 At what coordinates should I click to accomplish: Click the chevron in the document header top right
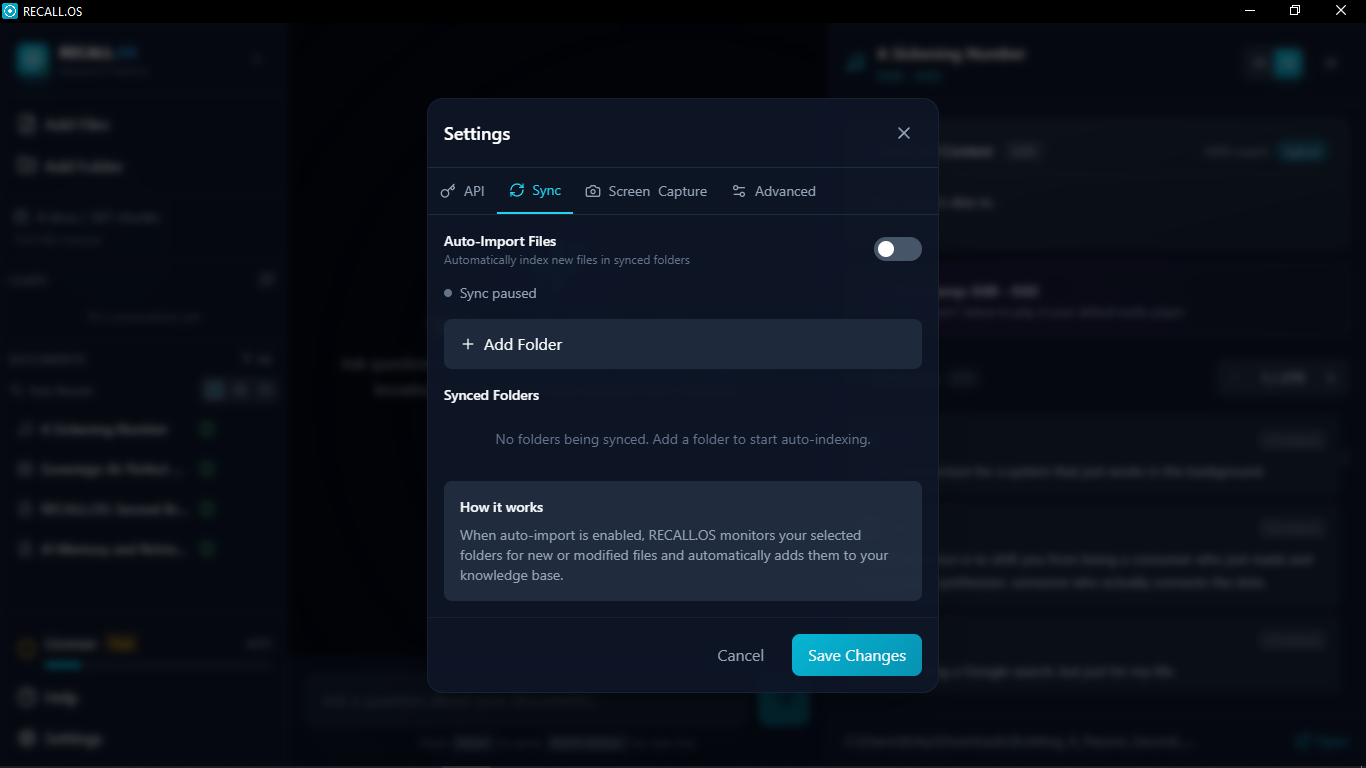pos(1330,62)
